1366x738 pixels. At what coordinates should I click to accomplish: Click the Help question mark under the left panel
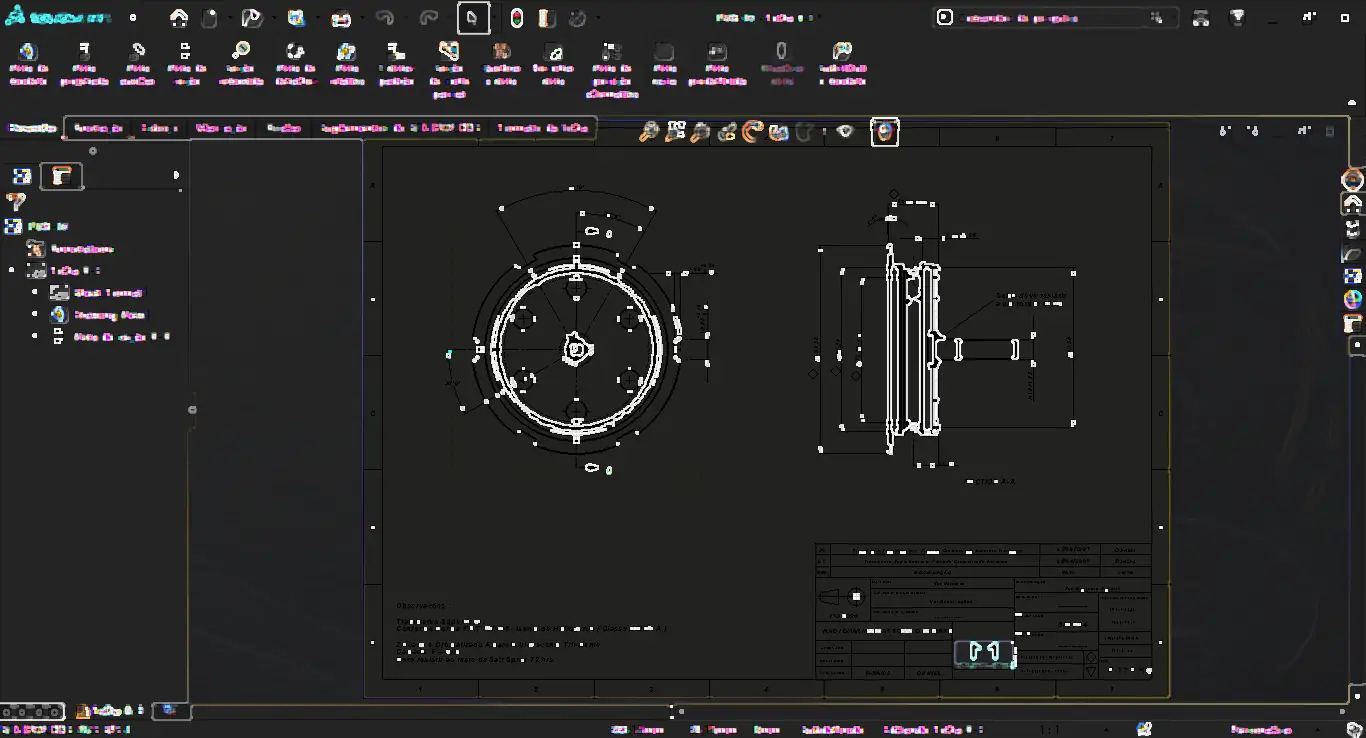pos(16,202)
